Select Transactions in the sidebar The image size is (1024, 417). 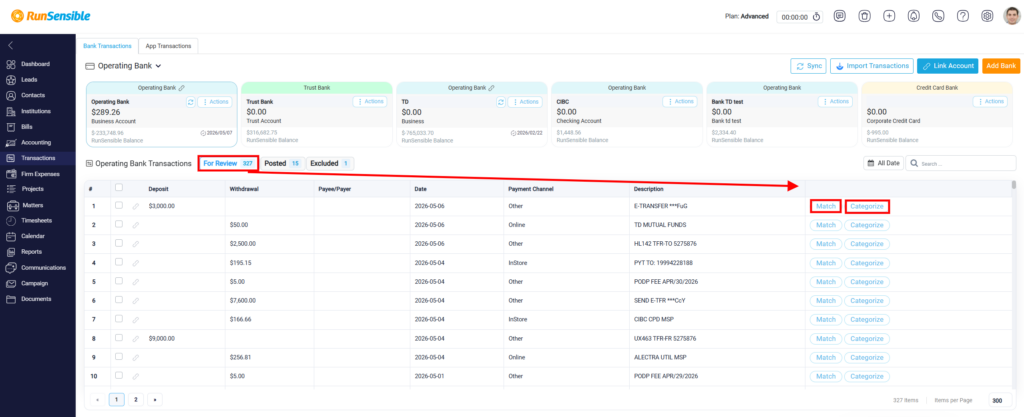click(x=37, y=158)
